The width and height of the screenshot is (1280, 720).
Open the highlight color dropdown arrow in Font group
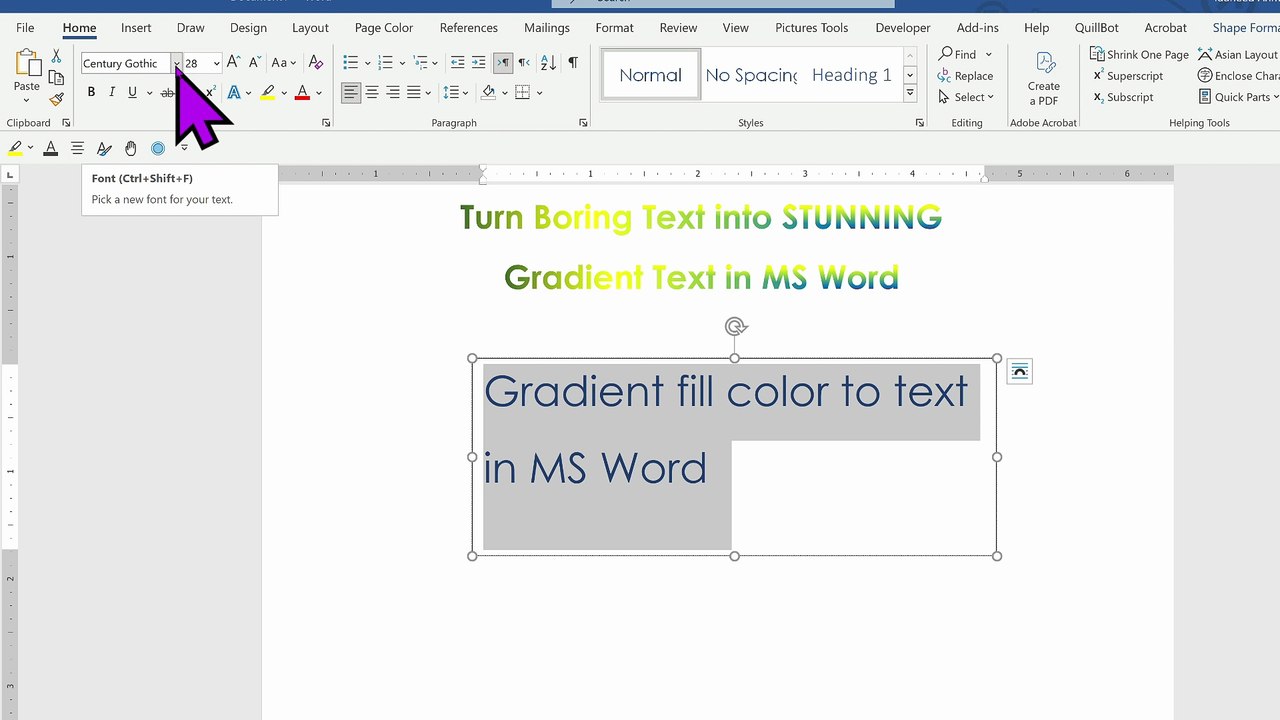tap(284, 93)
